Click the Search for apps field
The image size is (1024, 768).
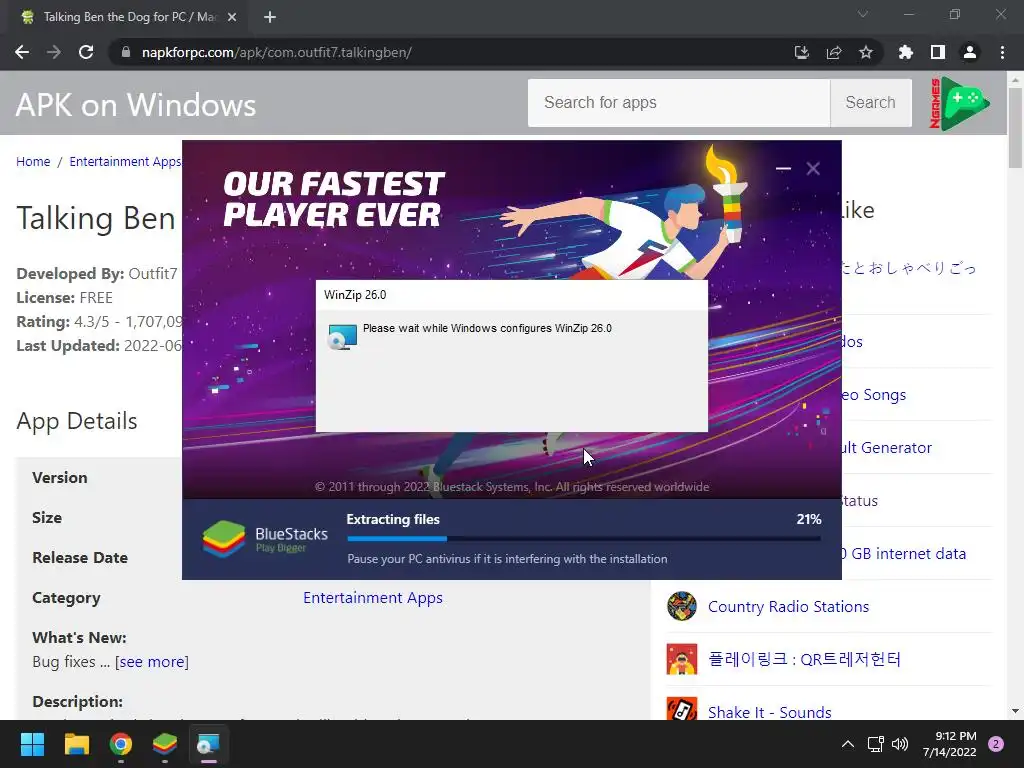click(x=679, y=103)
